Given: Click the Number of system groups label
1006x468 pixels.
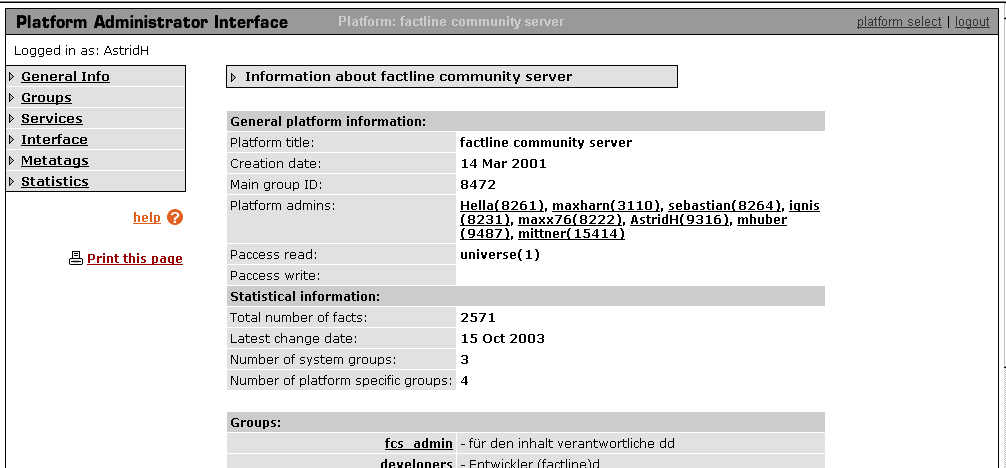Looking at the screenshot, I should tap(313, 360).
